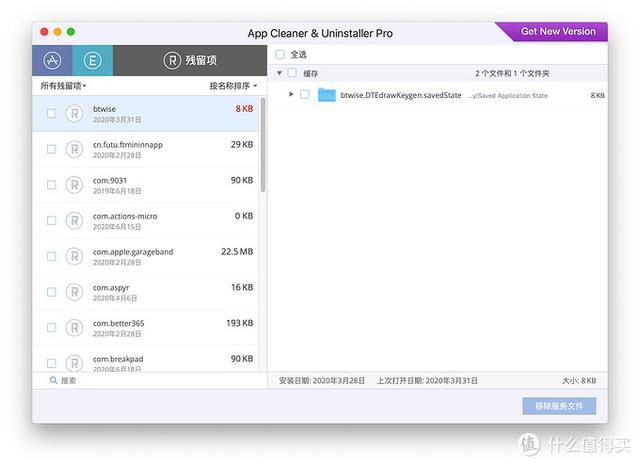Click the R icon of com.9031 row
This screenshot has width=640, height=466.
point(74,185)
